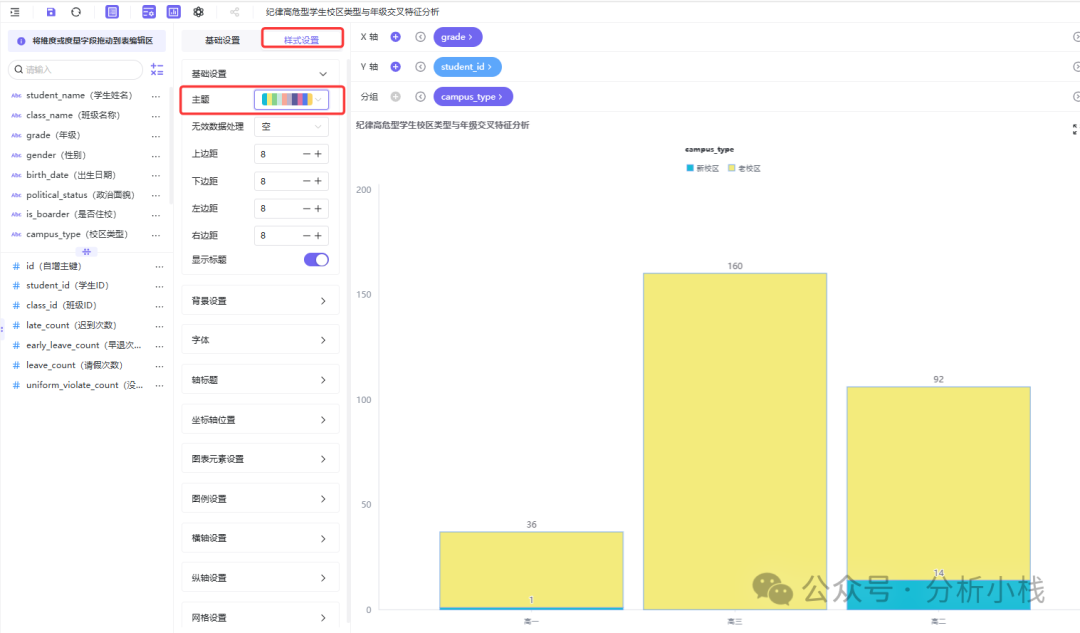The width and height of the screenshot is (1080, 633).
Task: Expand the 背景设置 section
Action: pyautogui.click(x=260, y=301)
